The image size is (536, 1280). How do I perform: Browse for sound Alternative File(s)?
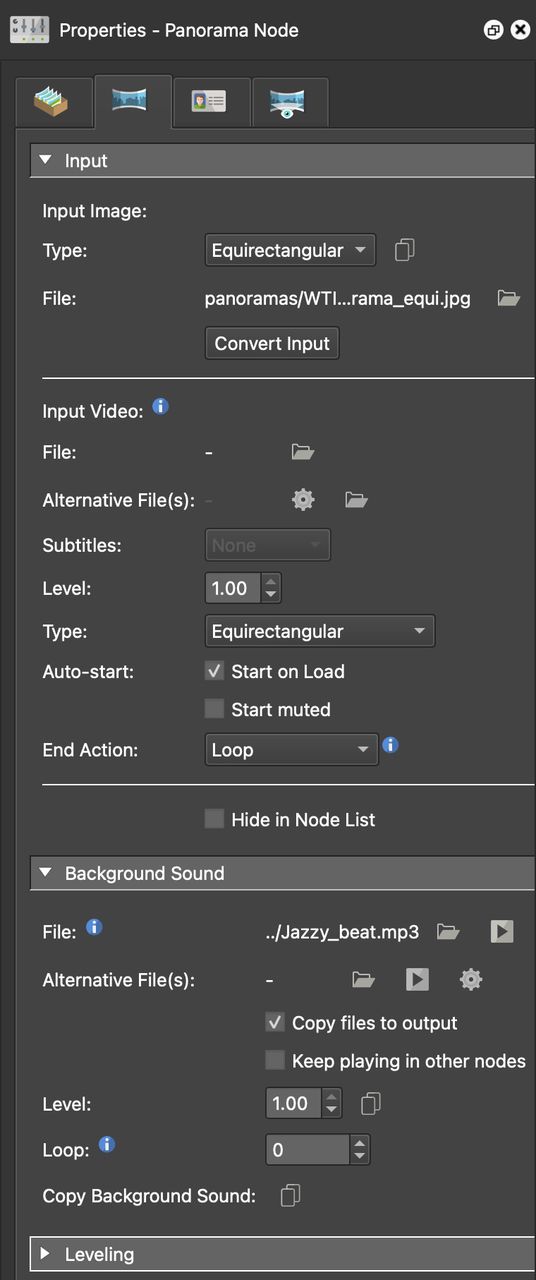364,980
